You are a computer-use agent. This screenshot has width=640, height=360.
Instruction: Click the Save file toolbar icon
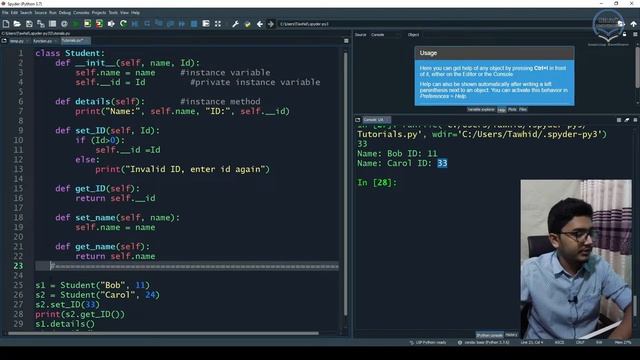point(29,24)
